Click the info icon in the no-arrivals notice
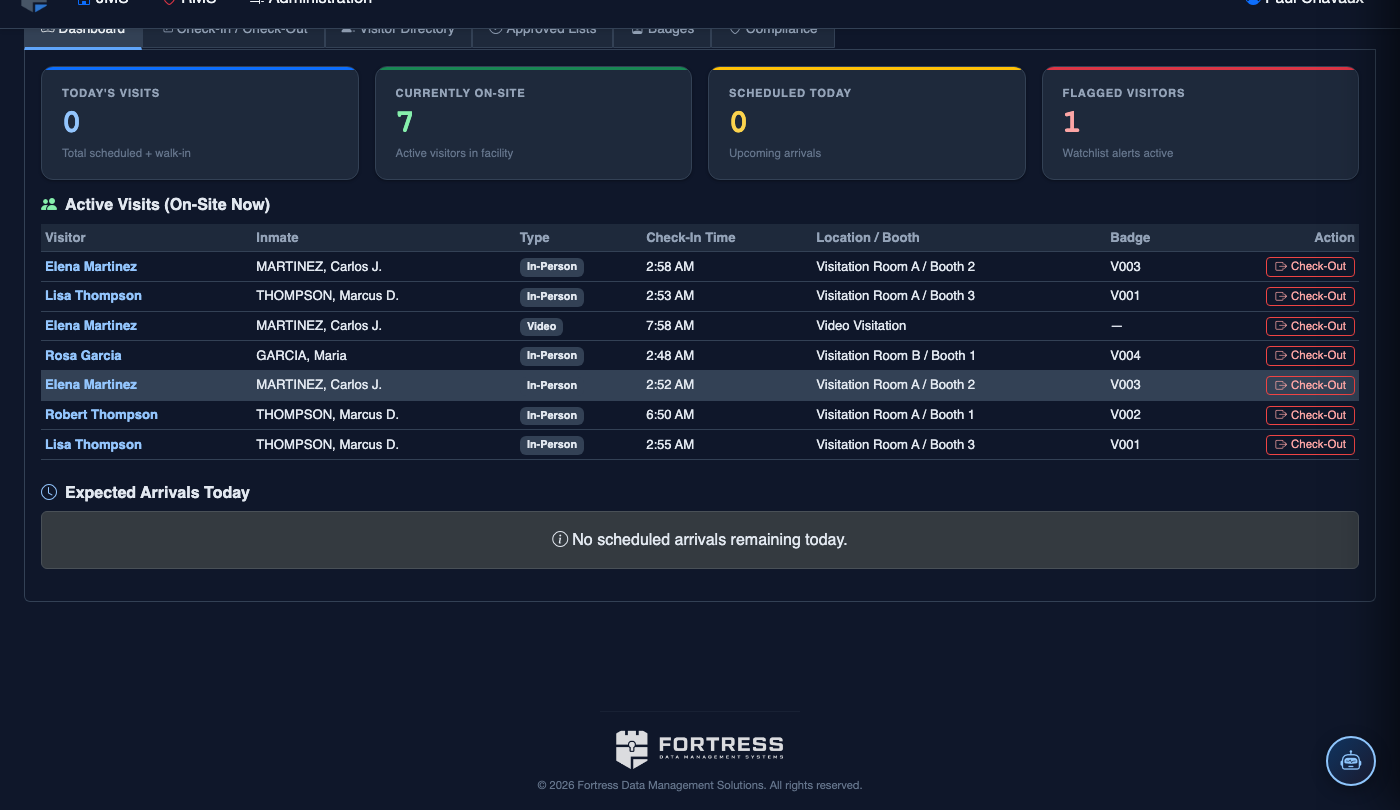The width and height of the screenshot is (1400, 810). [x=560, y=539]
